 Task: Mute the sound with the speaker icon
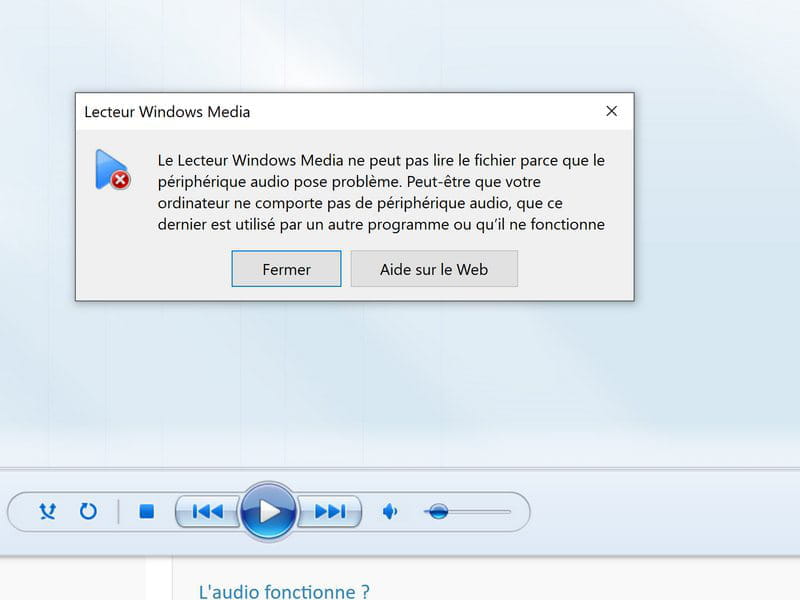point(390,511)
